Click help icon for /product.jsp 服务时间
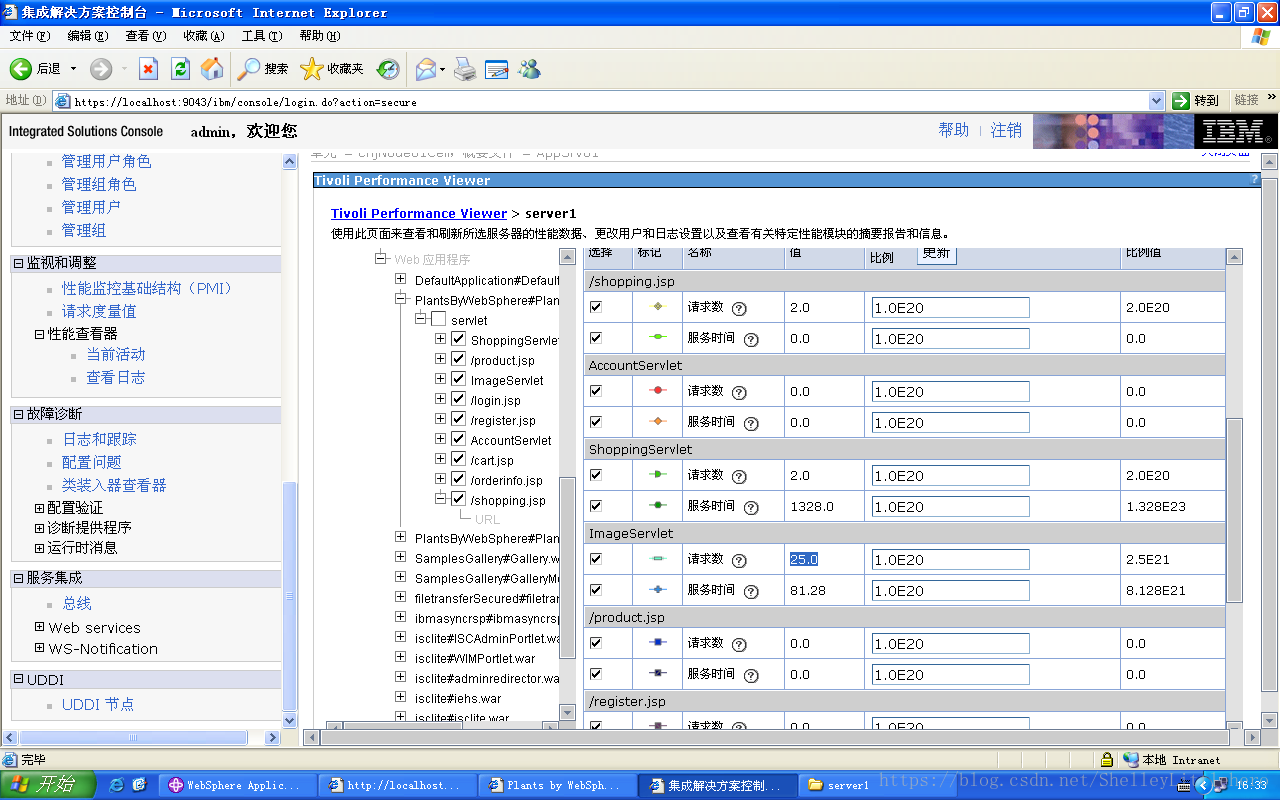This screenshot has height=800, width=1280. pos(751,676)
